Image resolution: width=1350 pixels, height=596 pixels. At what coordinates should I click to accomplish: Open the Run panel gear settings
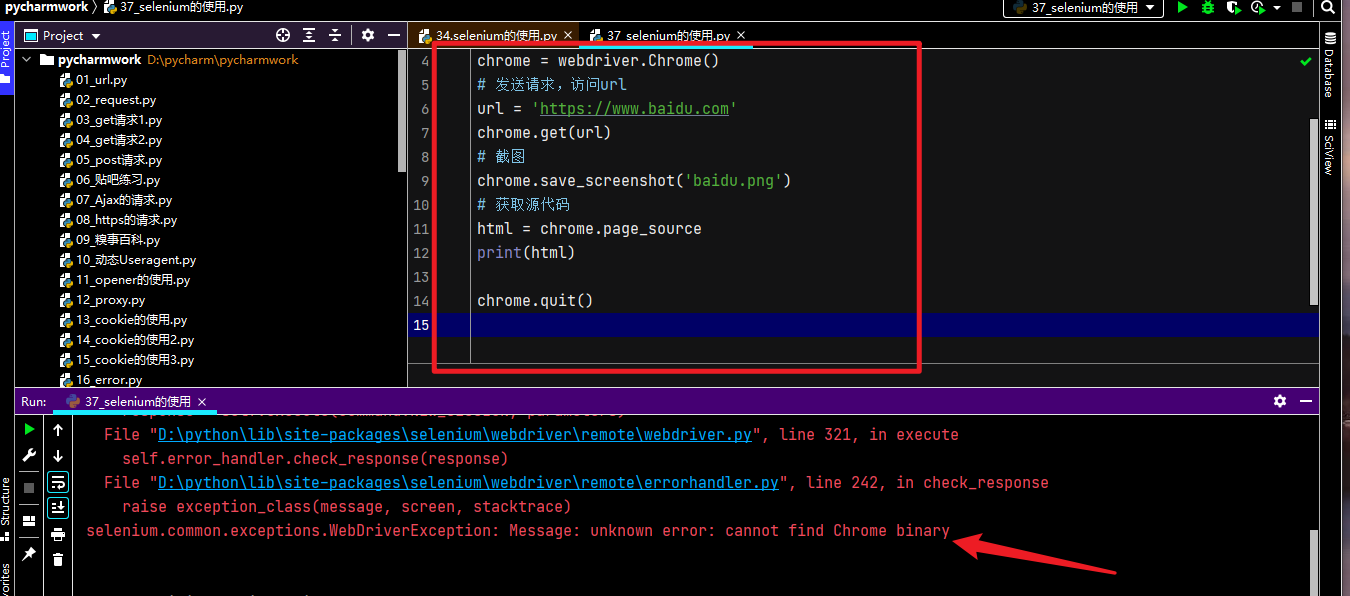point(1280,401)
